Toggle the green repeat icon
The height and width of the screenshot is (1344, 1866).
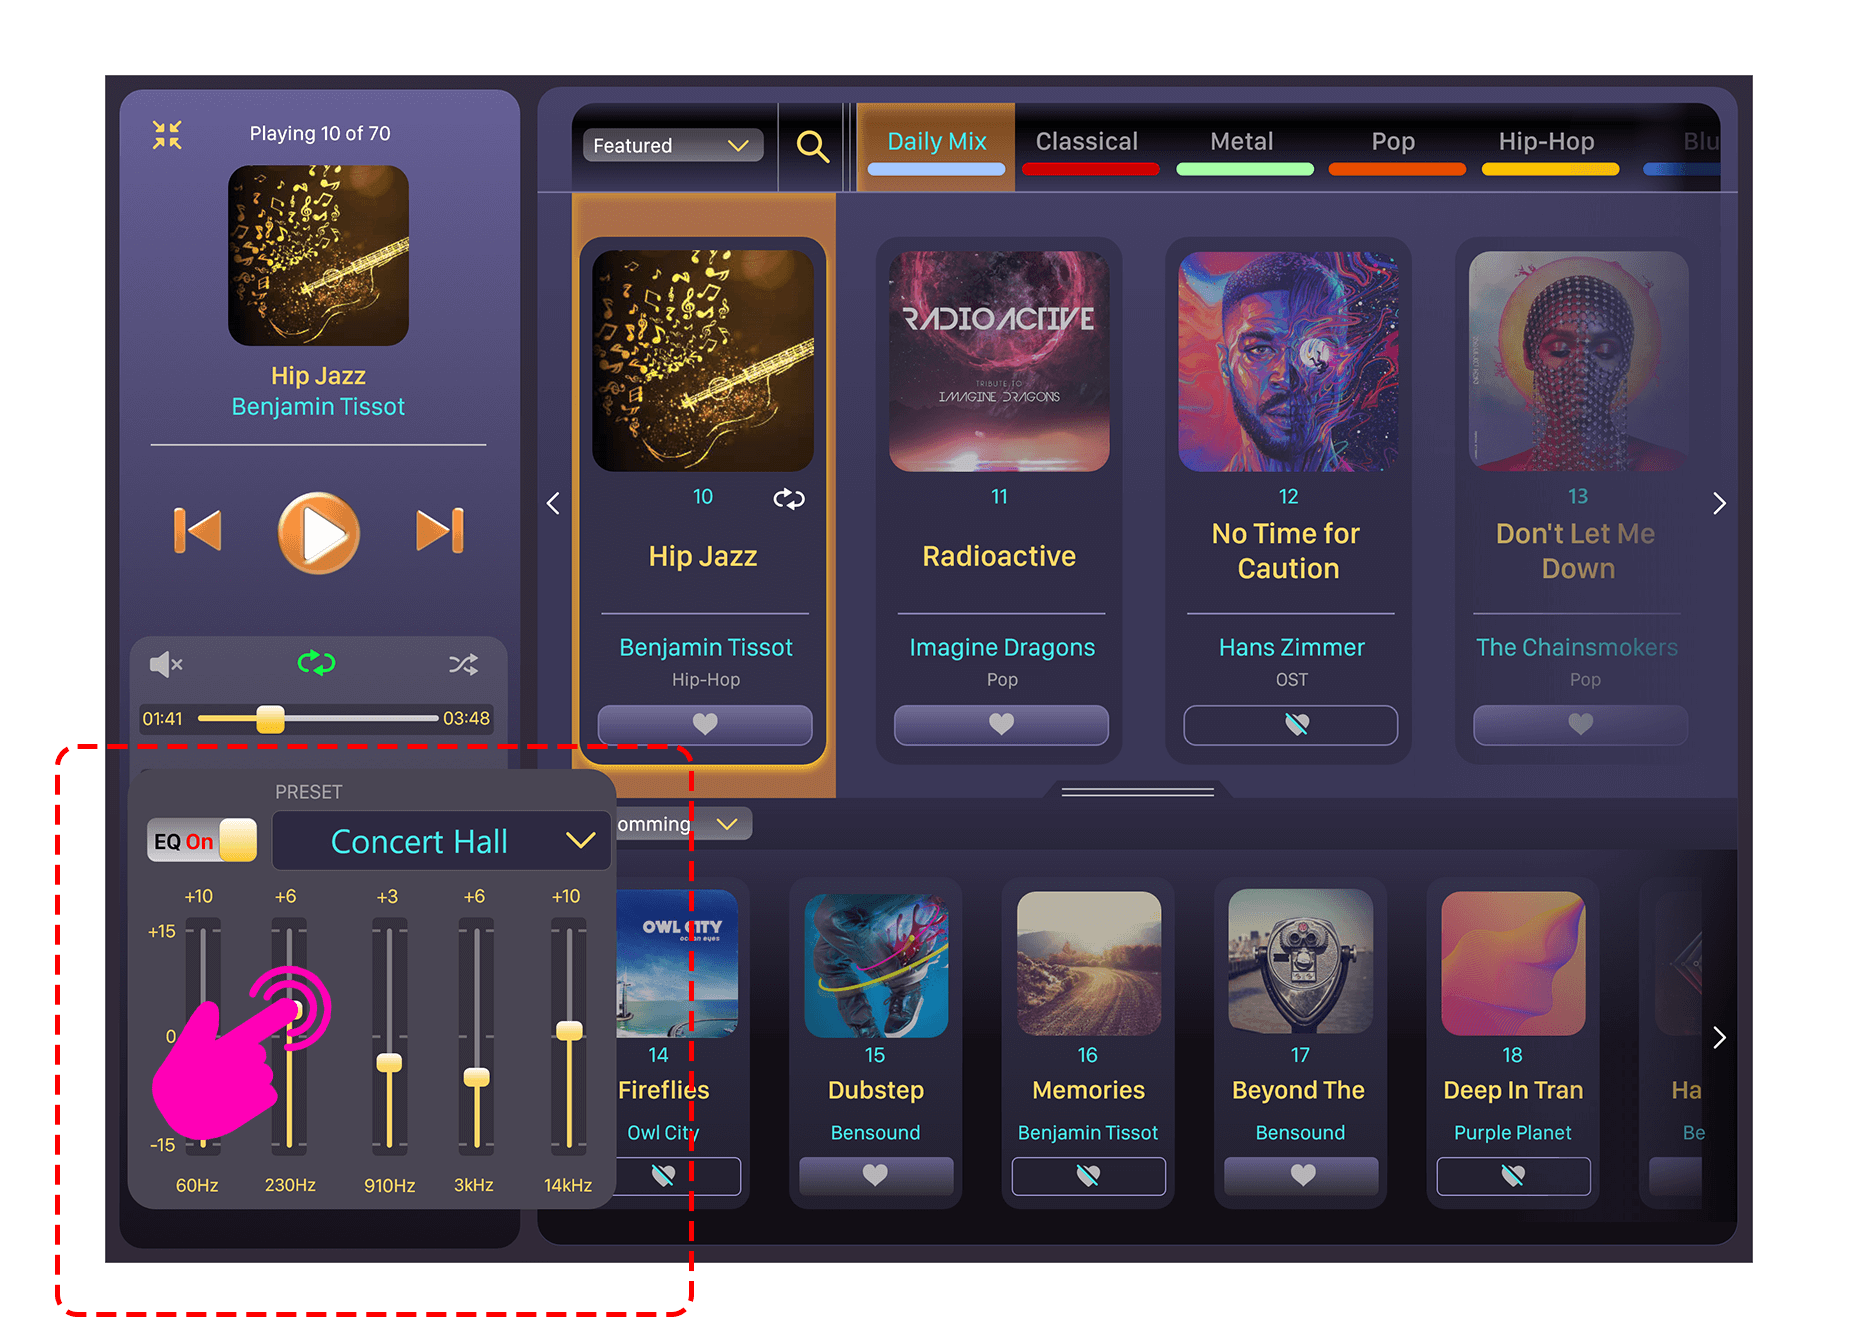(x=316, y=662)
